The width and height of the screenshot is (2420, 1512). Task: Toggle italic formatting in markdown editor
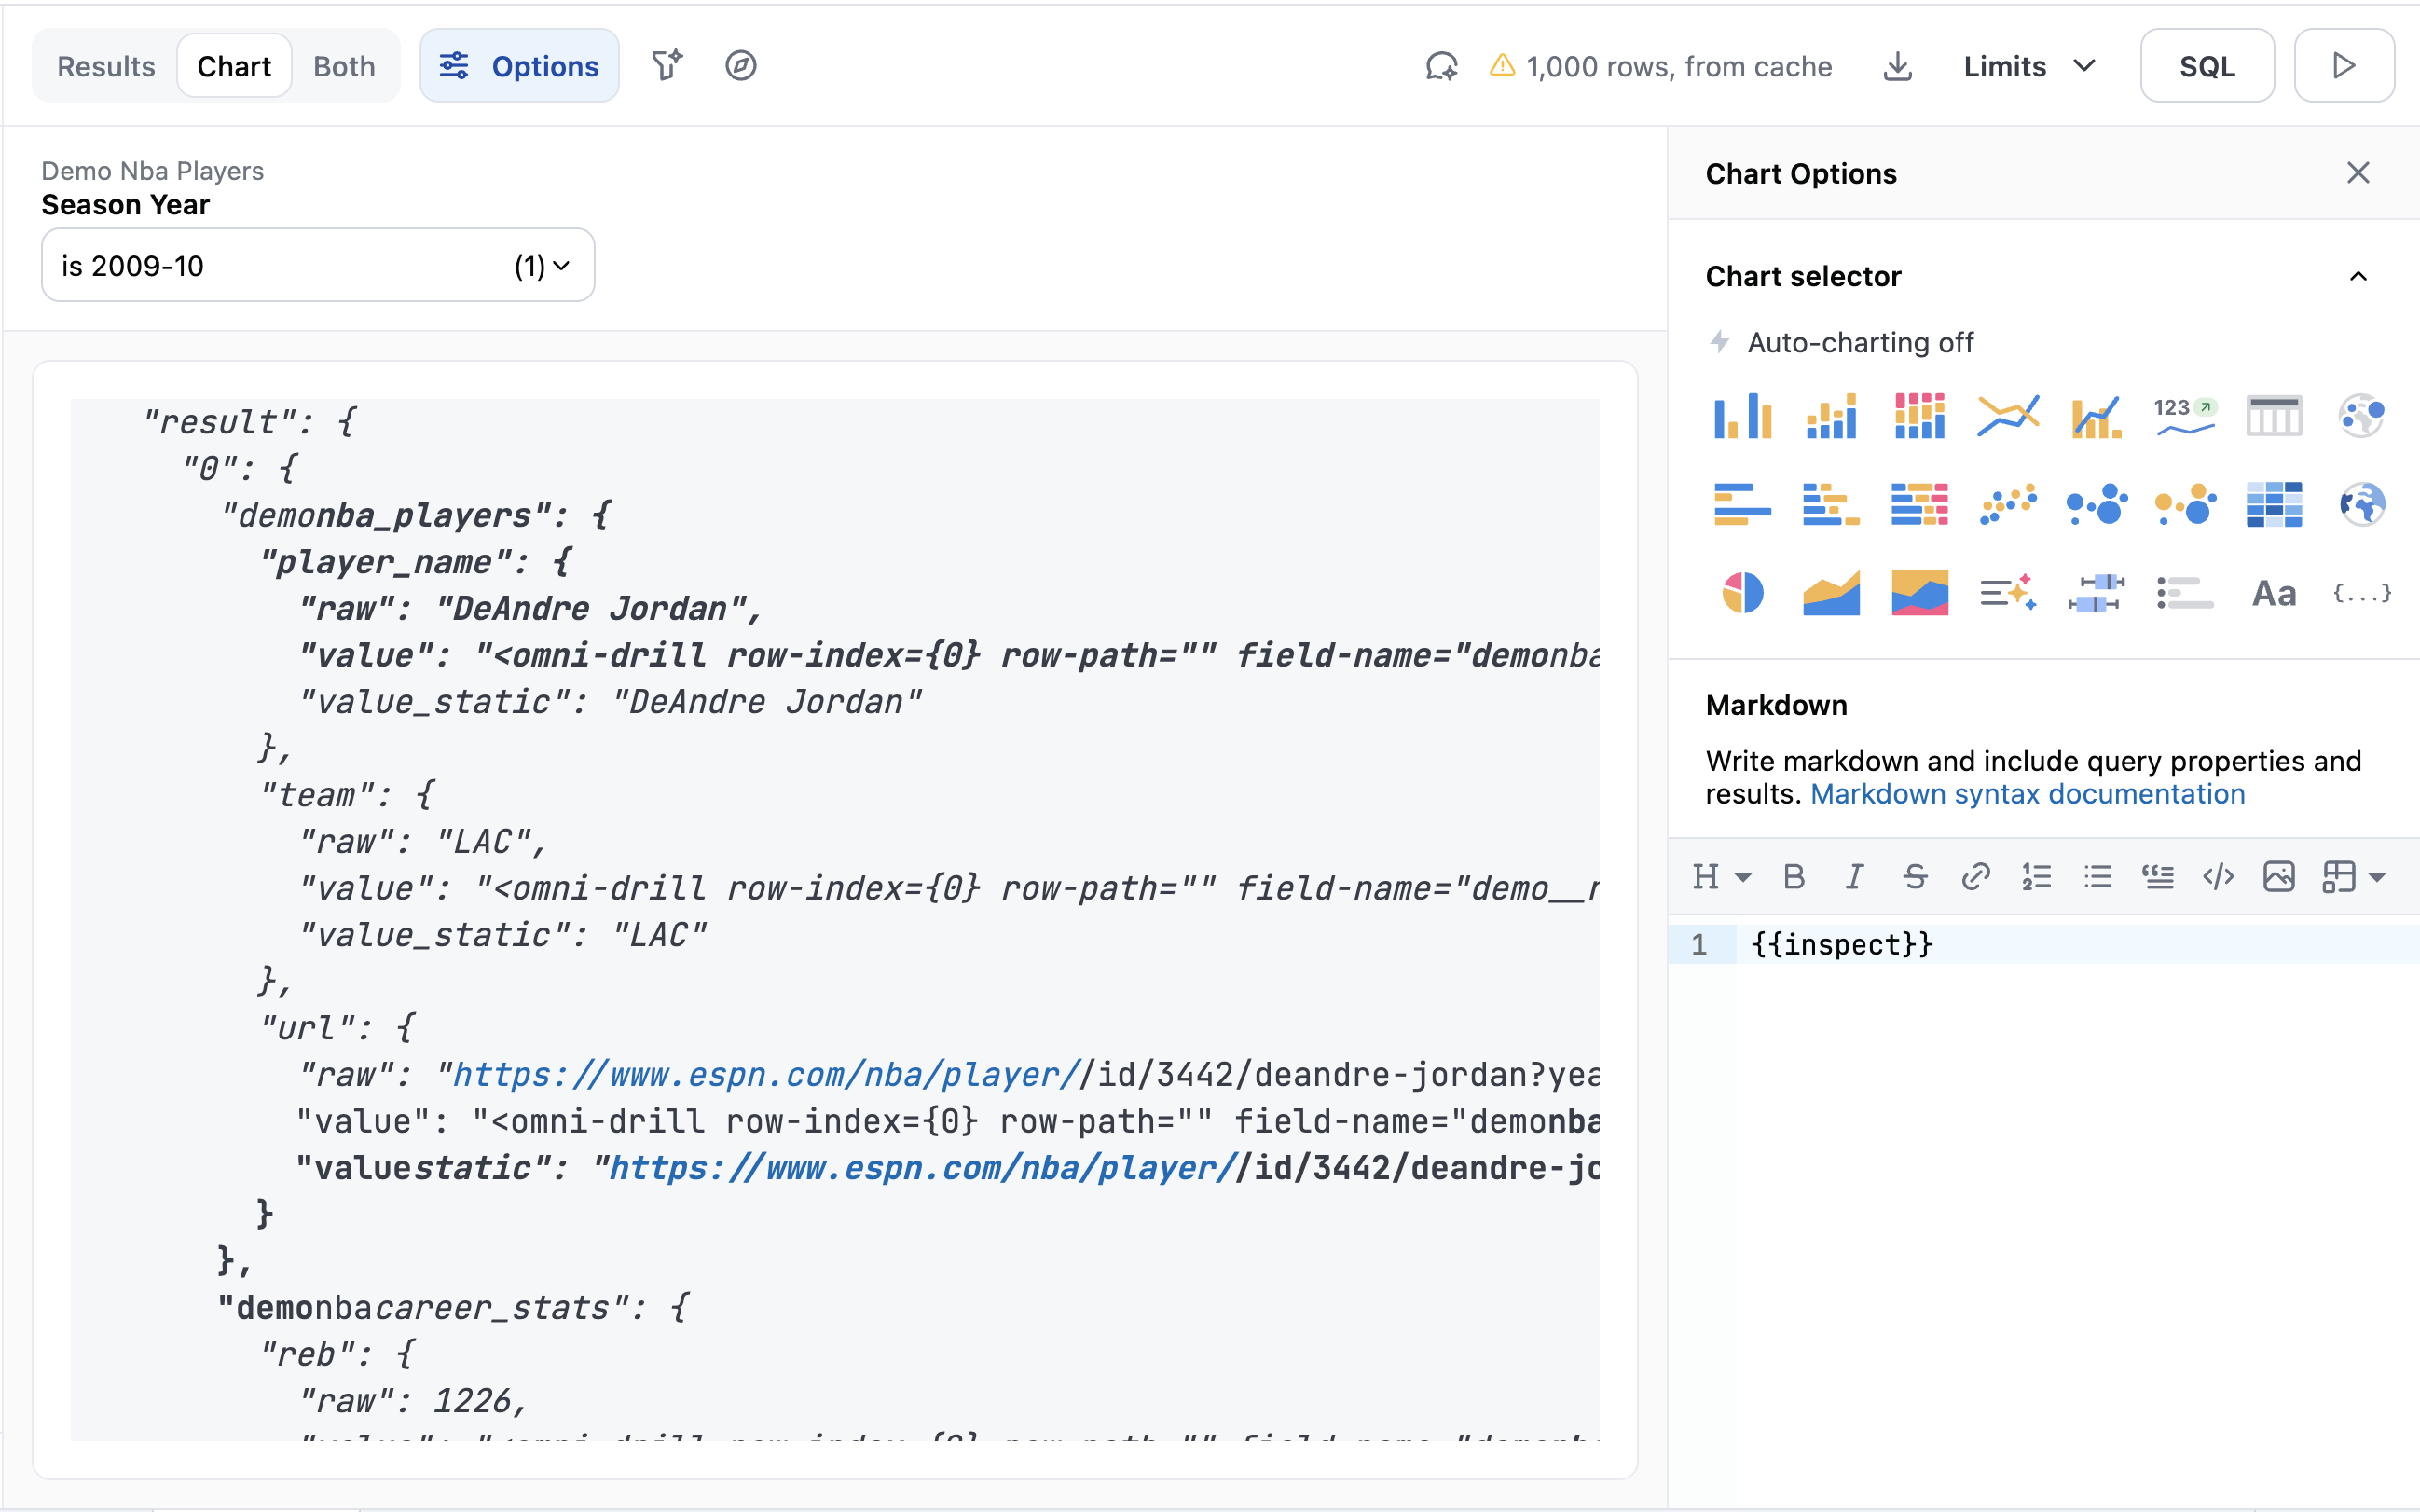1854,877
